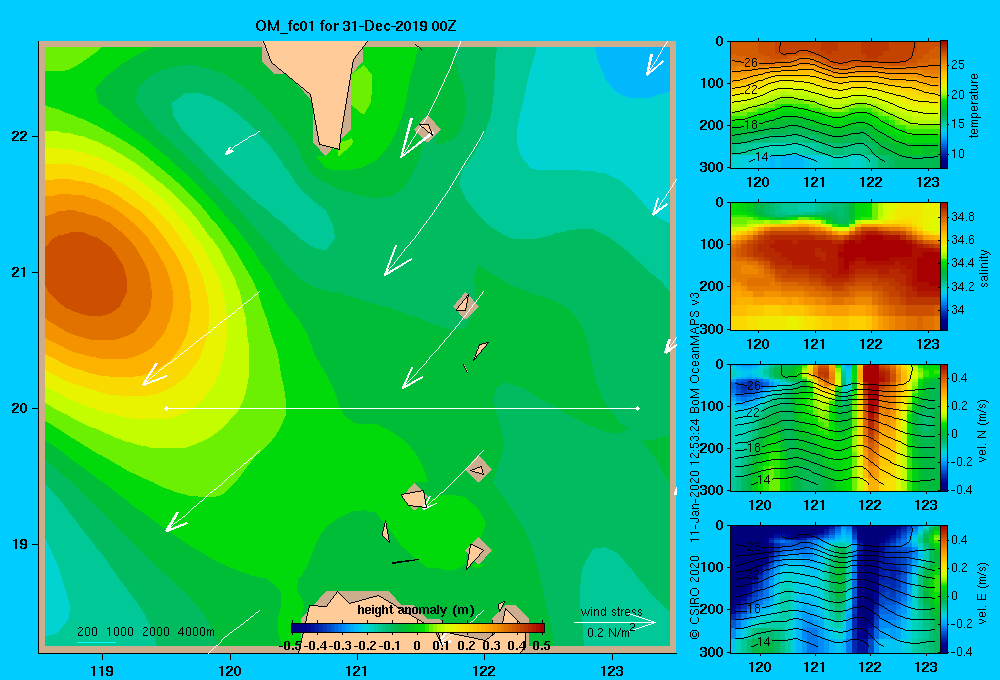Click longitude tick label 122 on main map
Screen dimensions: 1000x680
point(484,670)
